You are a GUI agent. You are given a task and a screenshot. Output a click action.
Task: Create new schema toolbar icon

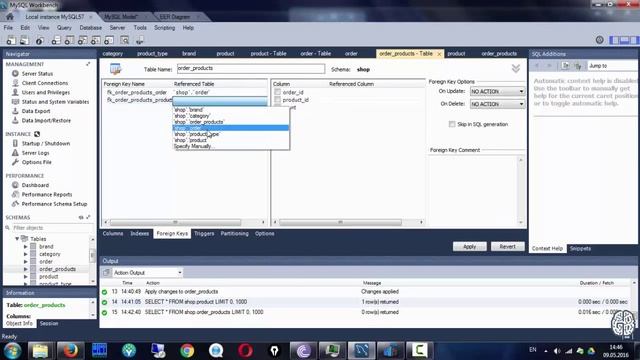click(56, 40)
